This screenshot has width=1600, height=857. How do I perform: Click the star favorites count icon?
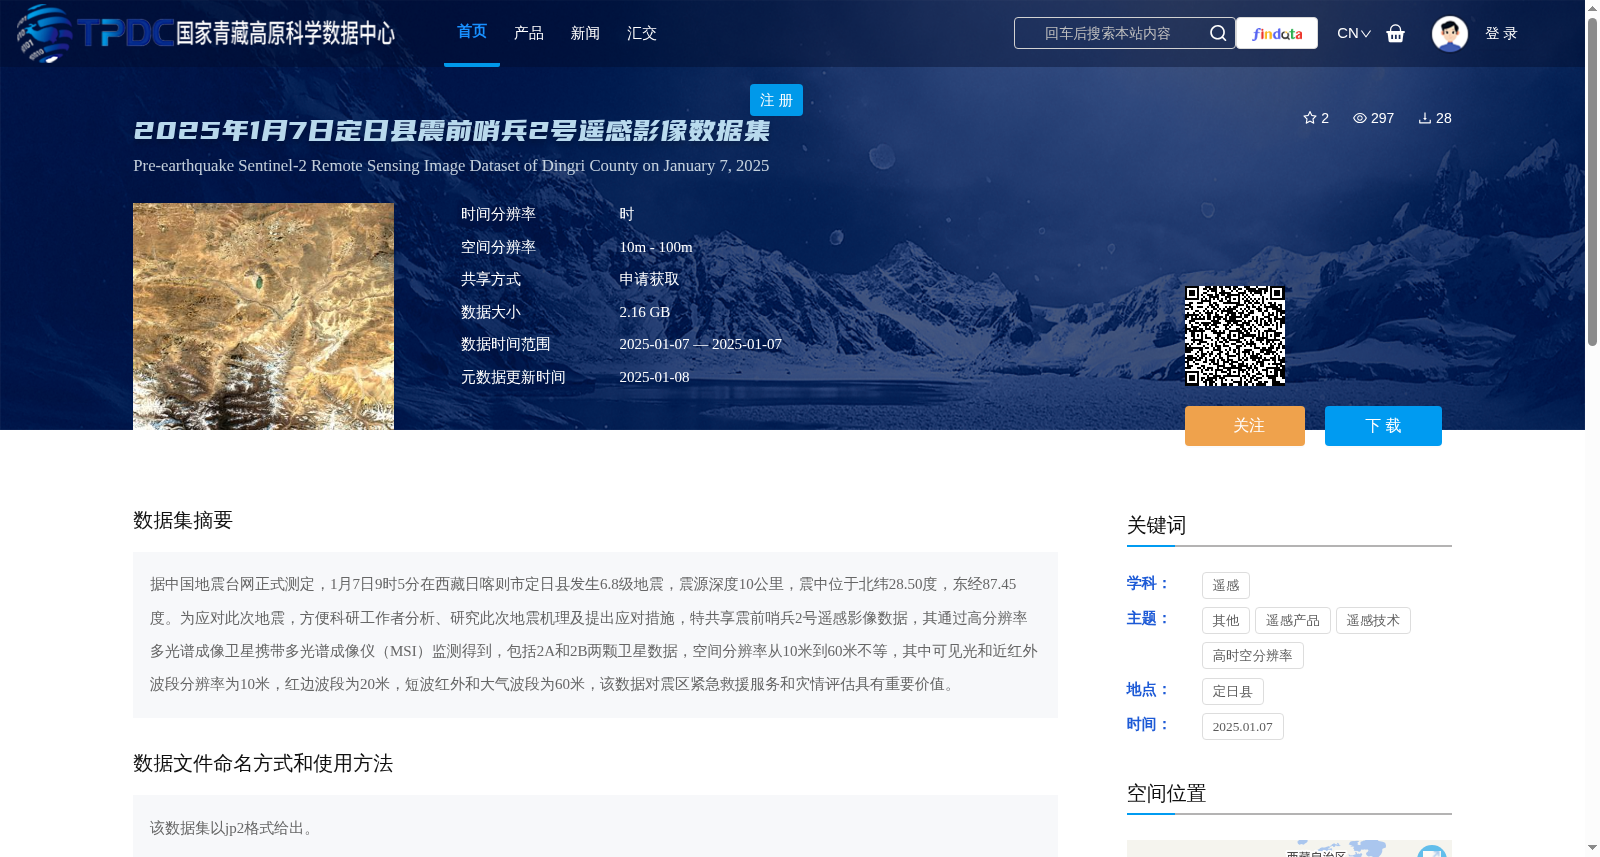pyautogui.click(x=1310, y=118)
